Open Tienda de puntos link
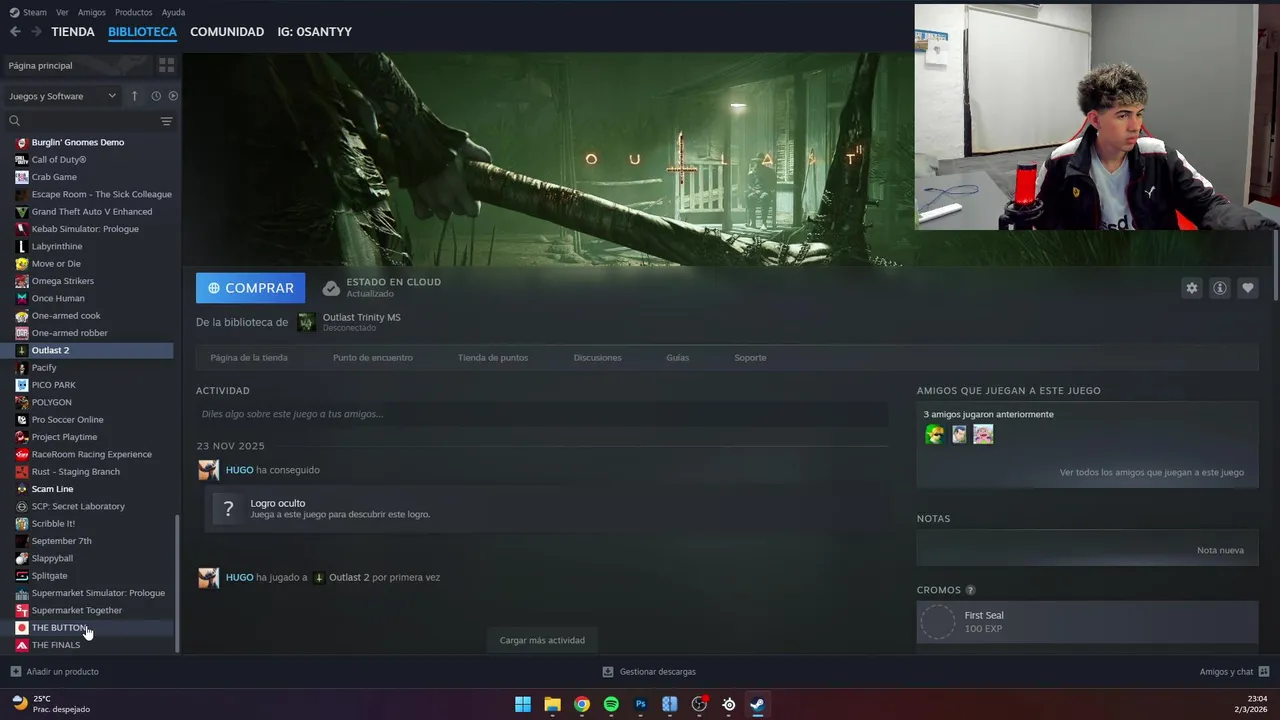 (493, 358)
